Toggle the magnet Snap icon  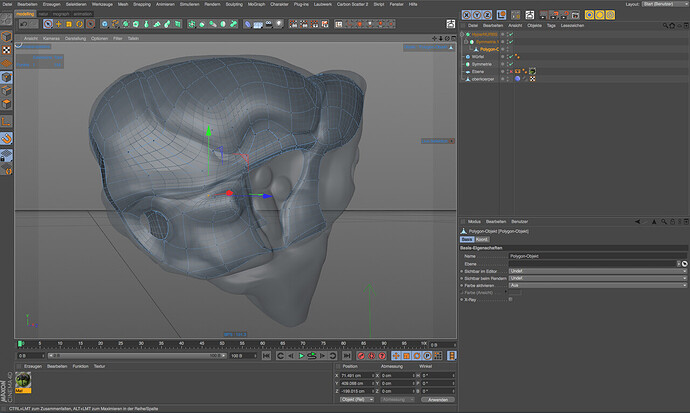pos(6,139)
